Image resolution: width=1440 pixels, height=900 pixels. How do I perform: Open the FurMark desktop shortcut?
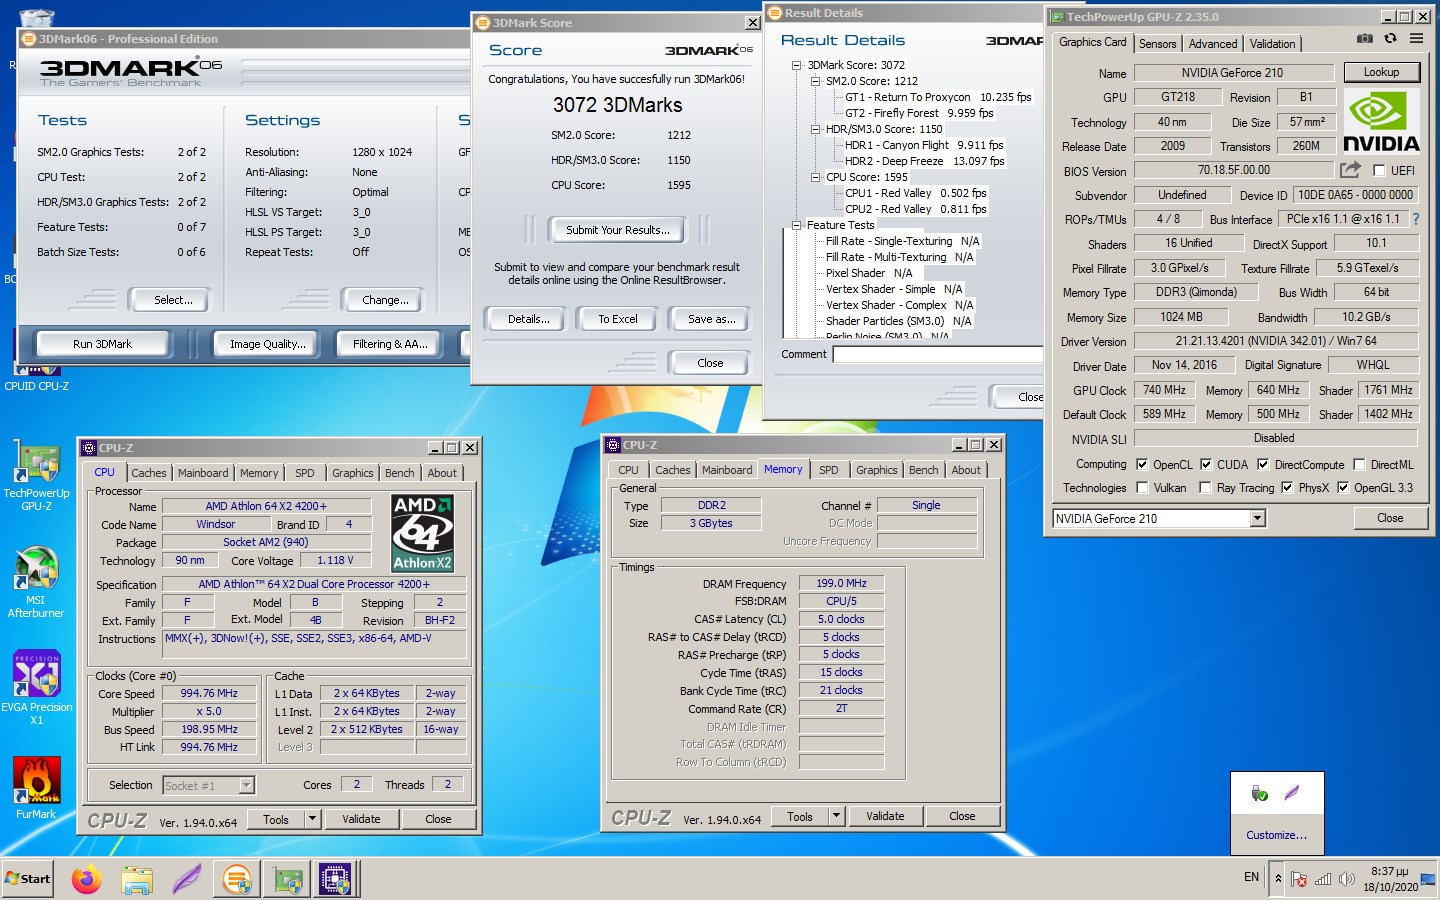click(x=36, y=789)
